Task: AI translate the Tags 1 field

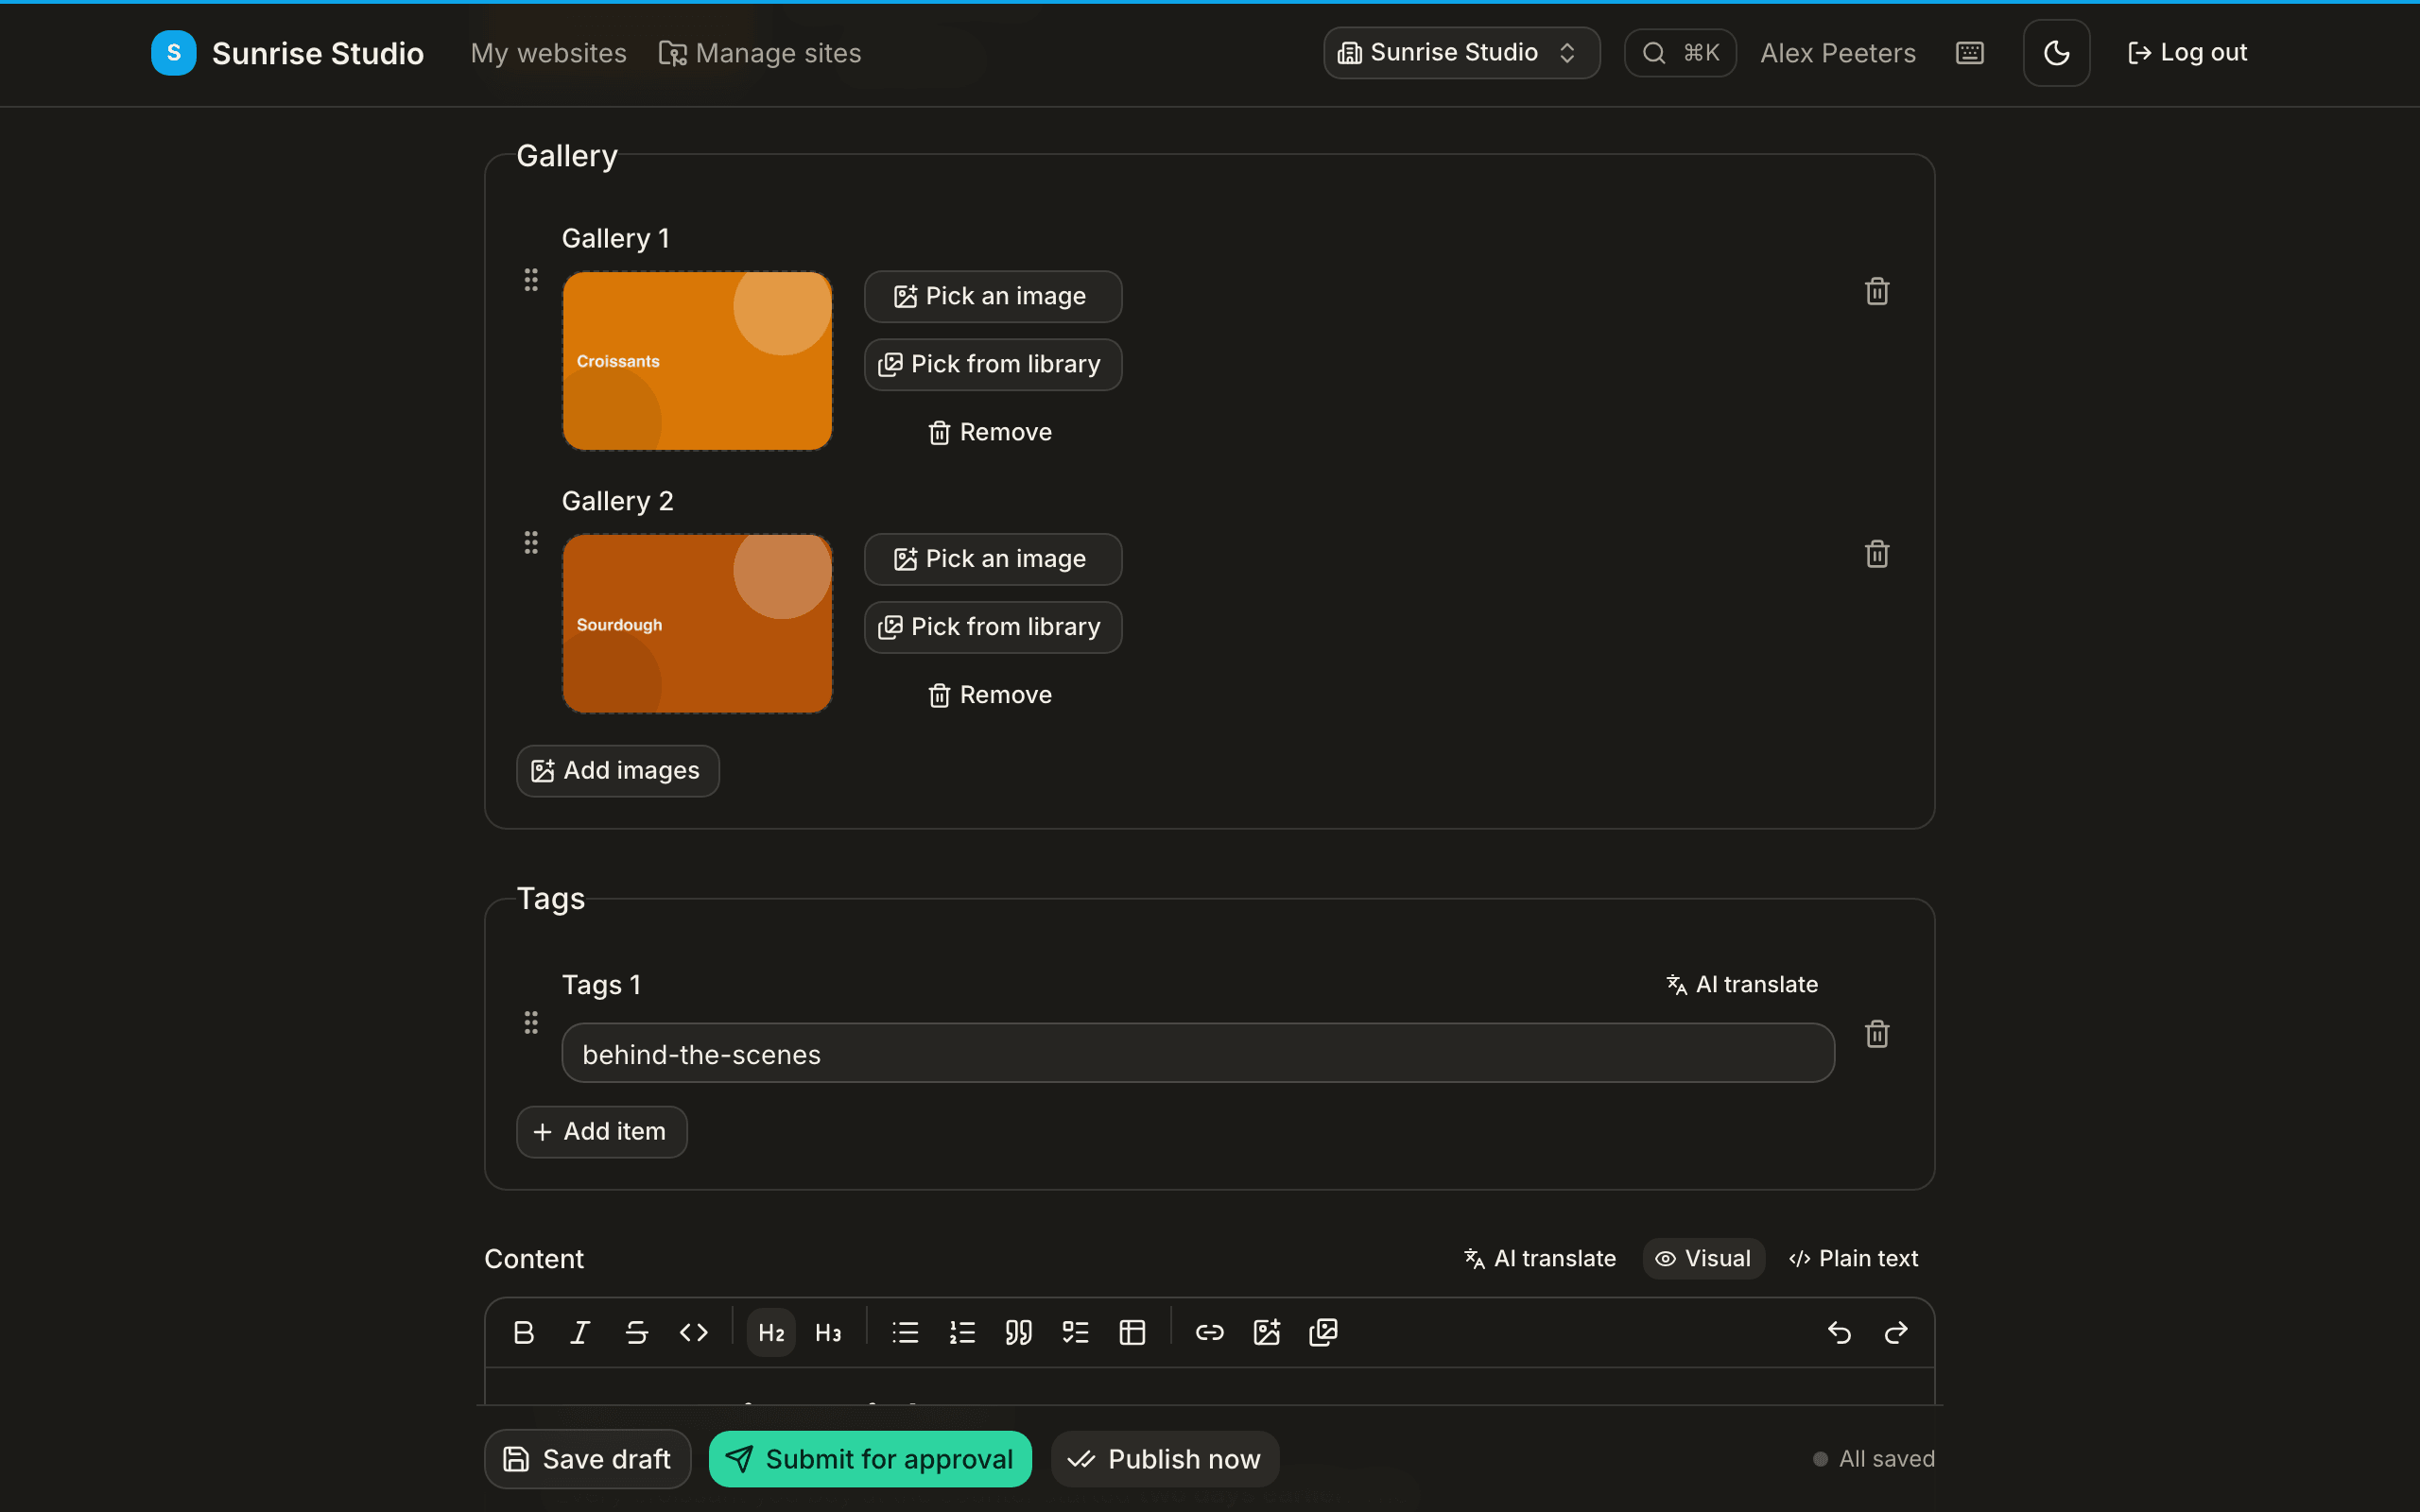Action: tap(1742, 984)
